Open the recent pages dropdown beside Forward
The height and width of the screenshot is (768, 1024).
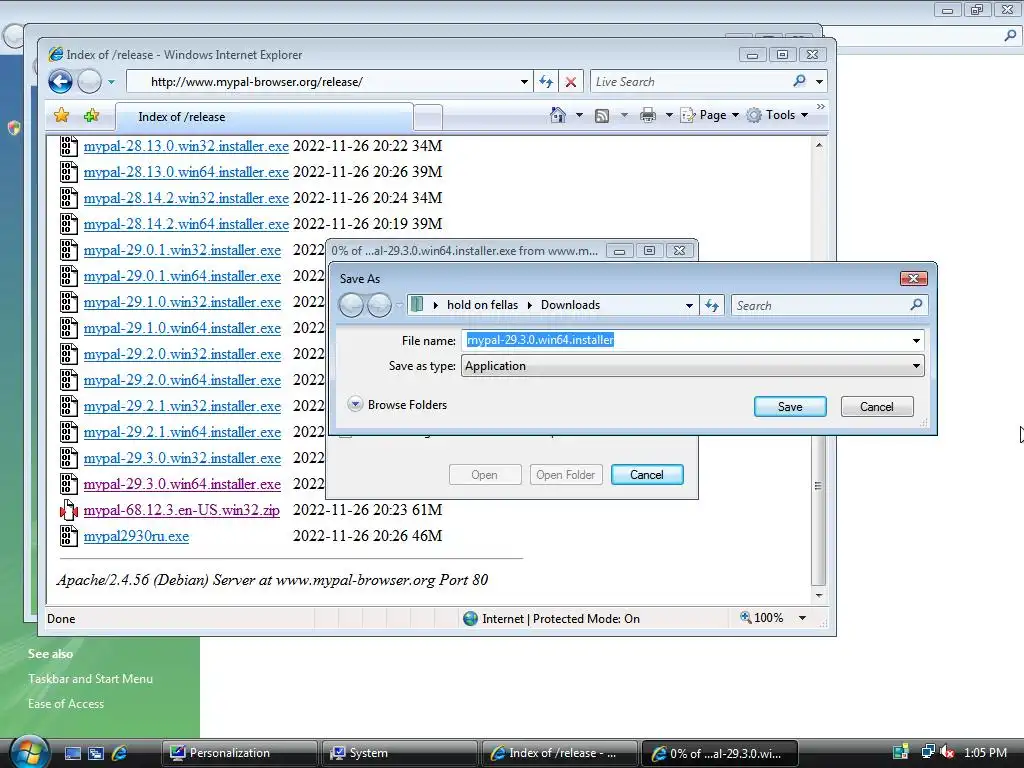[x=111, y=82]
